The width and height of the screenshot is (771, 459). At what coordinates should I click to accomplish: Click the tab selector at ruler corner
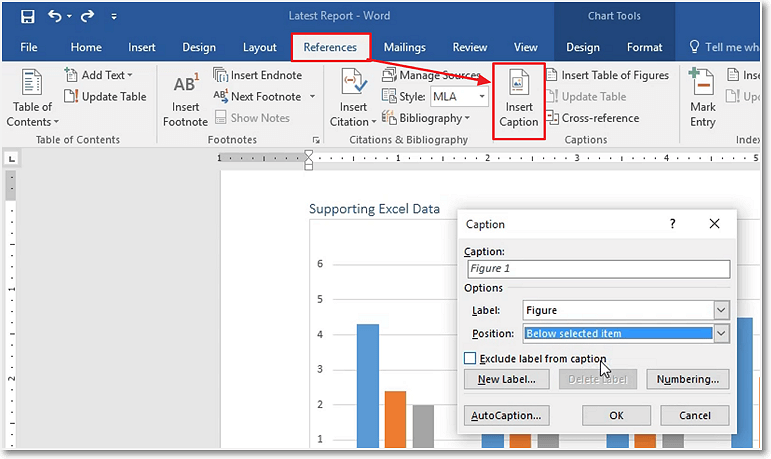pyautogui.click(x=12, y=158)
